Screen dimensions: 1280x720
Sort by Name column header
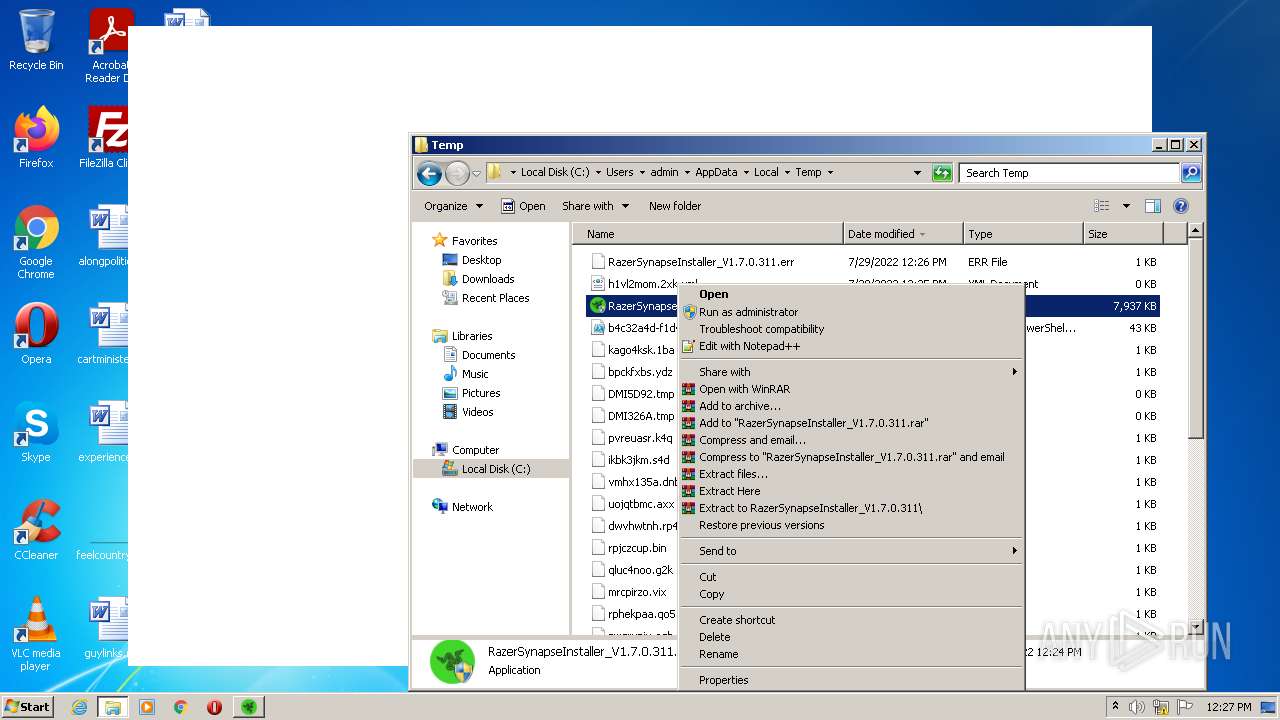point(708,234)
